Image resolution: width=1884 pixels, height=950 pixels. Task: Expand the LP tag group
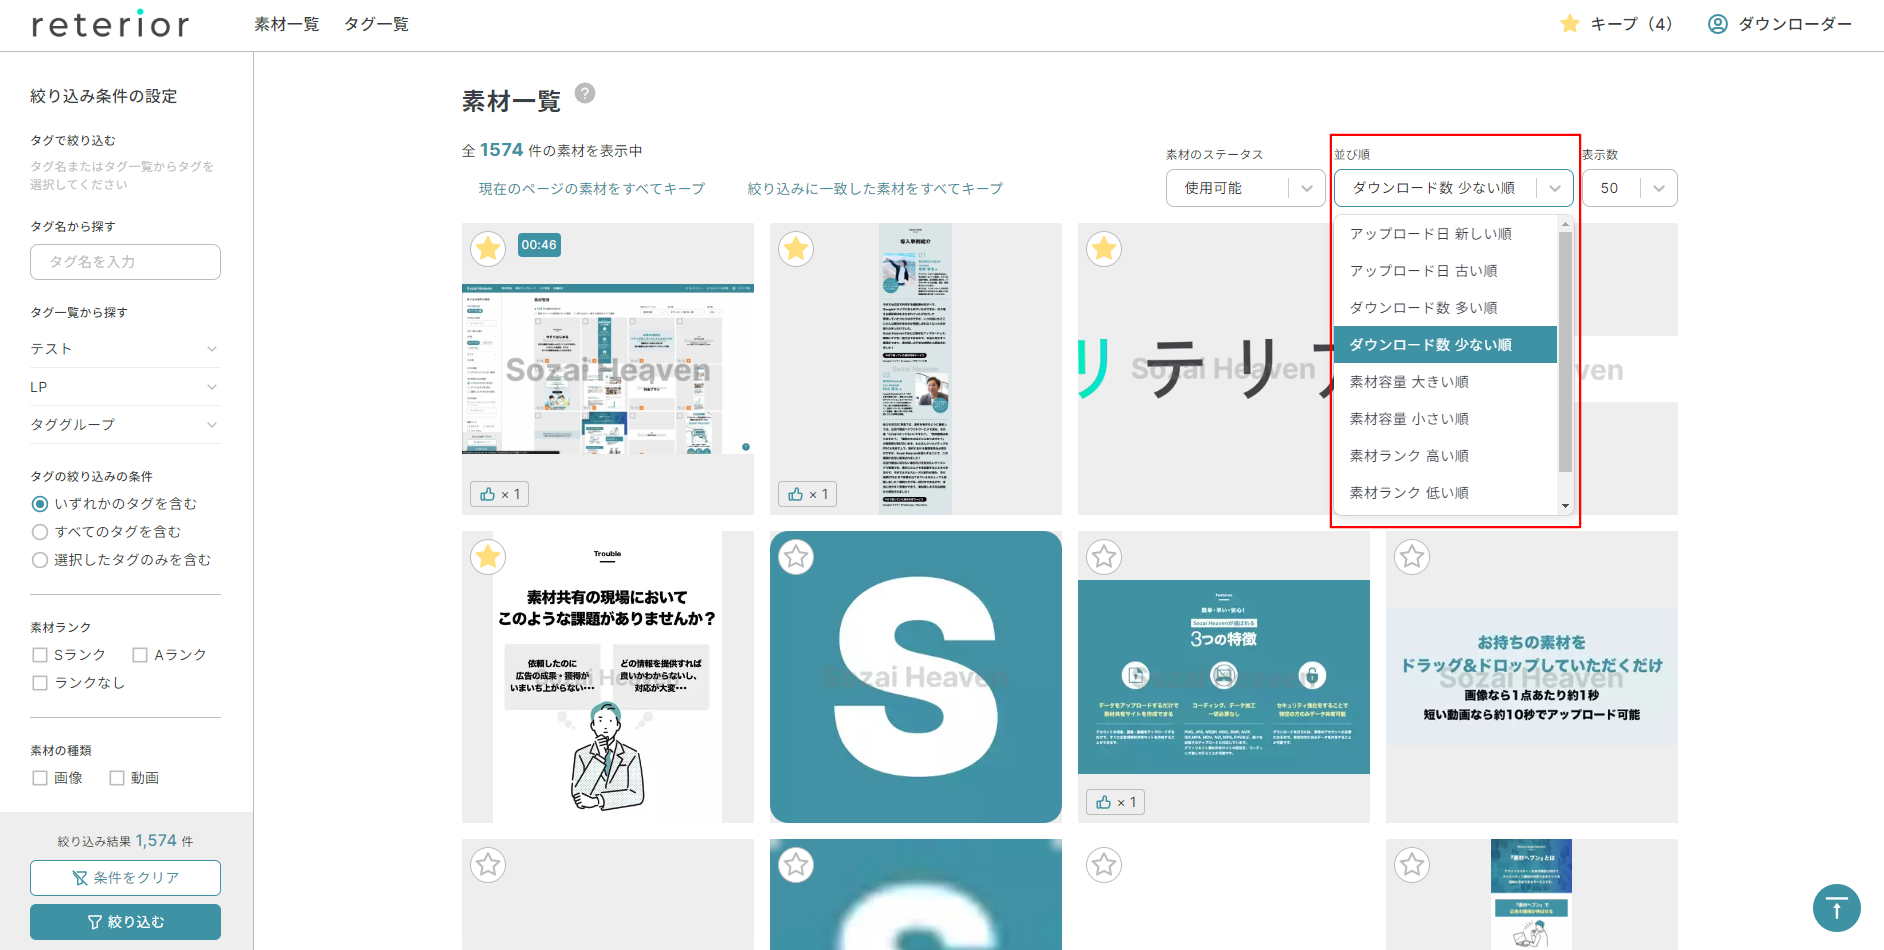click(125, 387)
